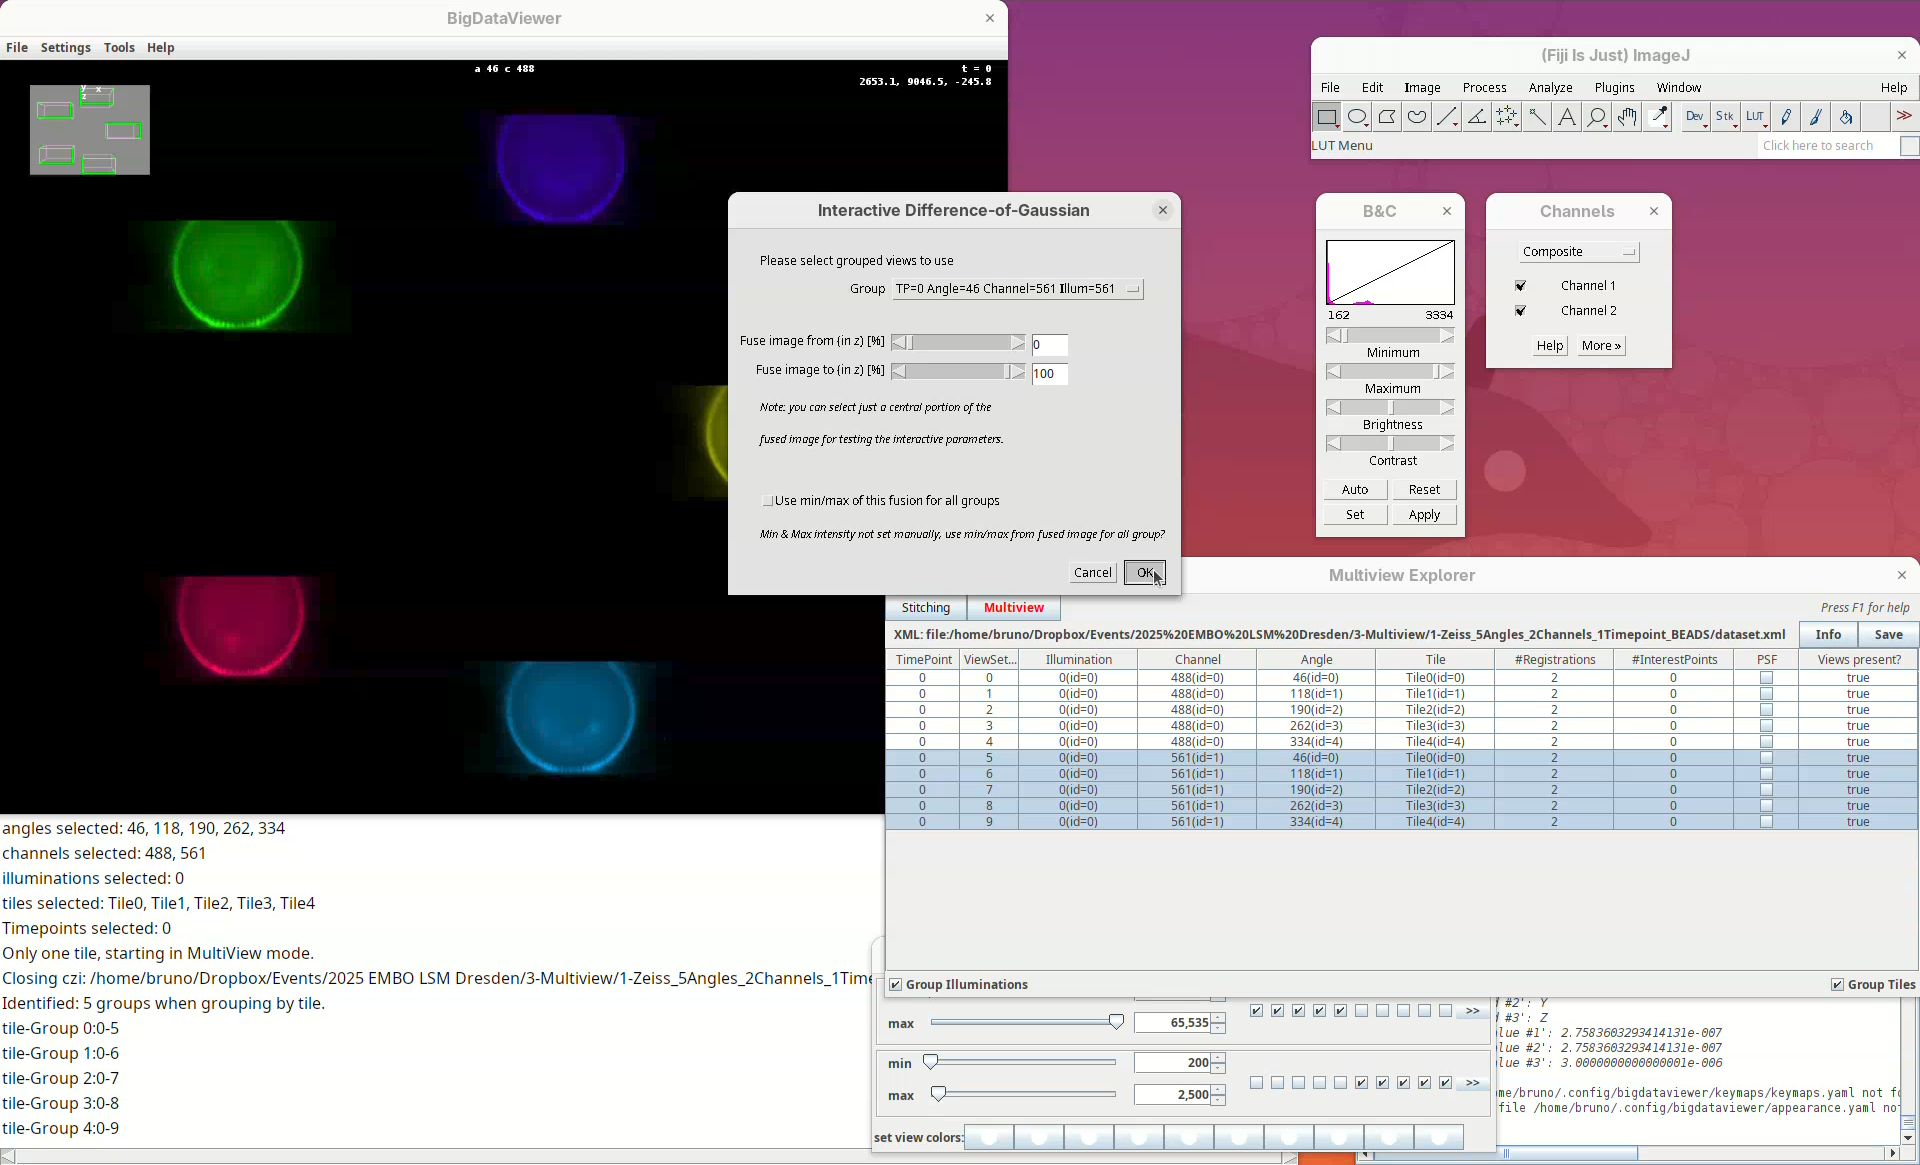Select the Polygon selection tool
Screen dimensions: 1920x1165
point(1387,117)
